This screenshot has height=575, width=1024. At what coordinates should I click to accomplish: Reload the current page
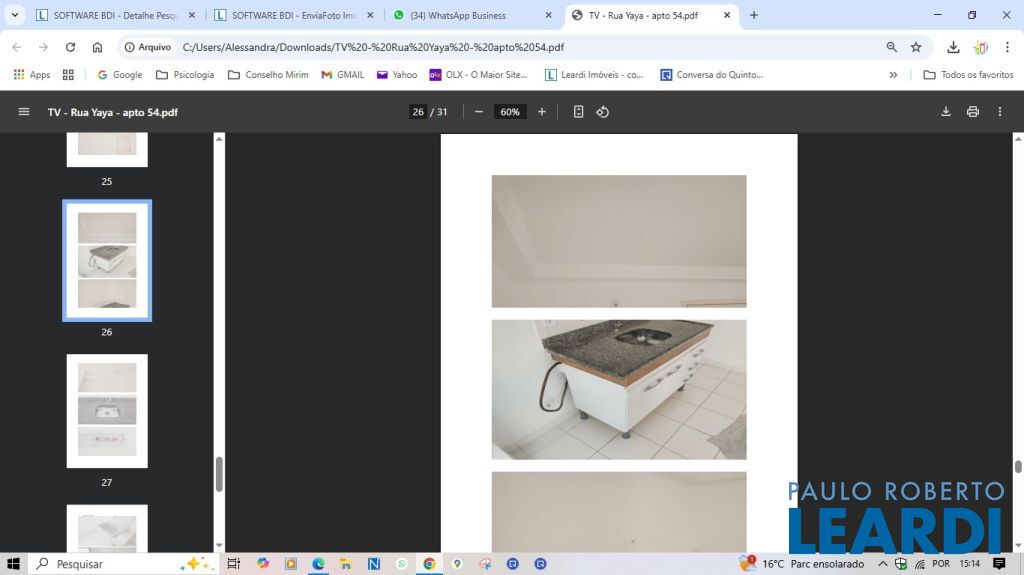coord(70,47)
